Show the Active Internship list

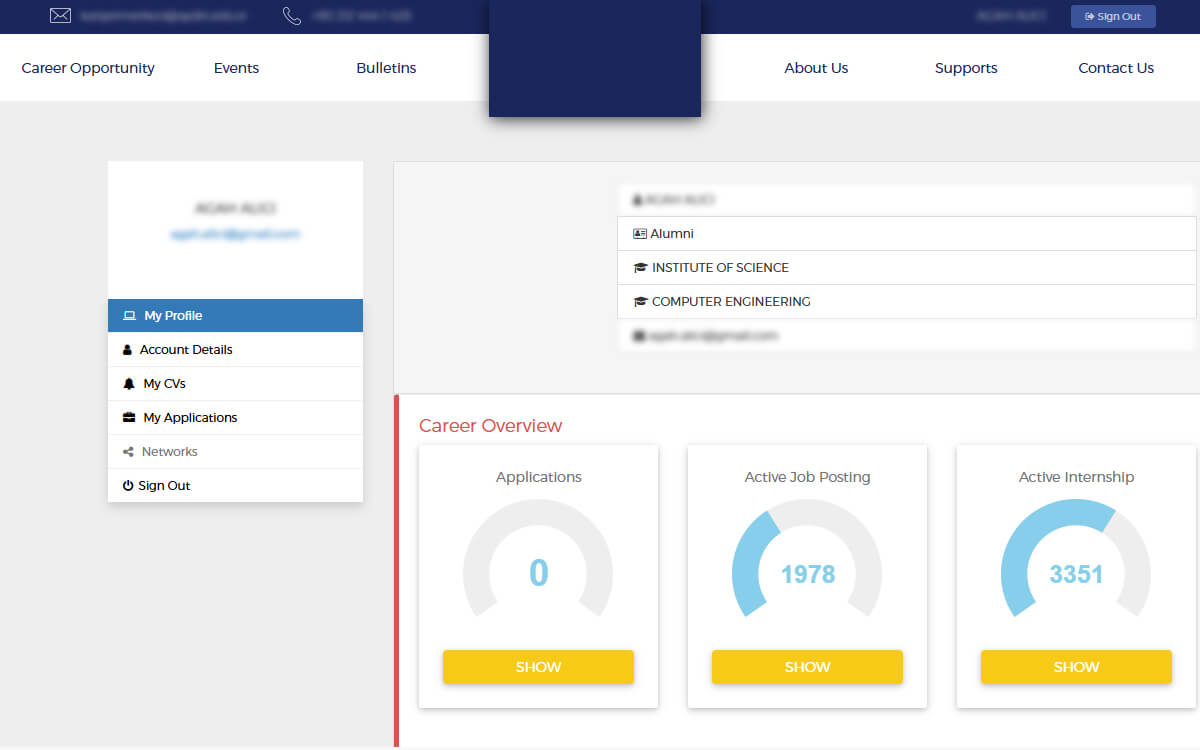pos(1076,667)
